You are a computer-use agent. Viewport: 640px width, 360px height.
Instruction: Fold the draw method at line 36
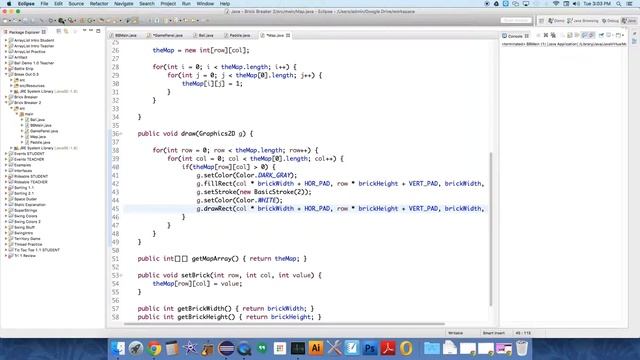point(121,134)
